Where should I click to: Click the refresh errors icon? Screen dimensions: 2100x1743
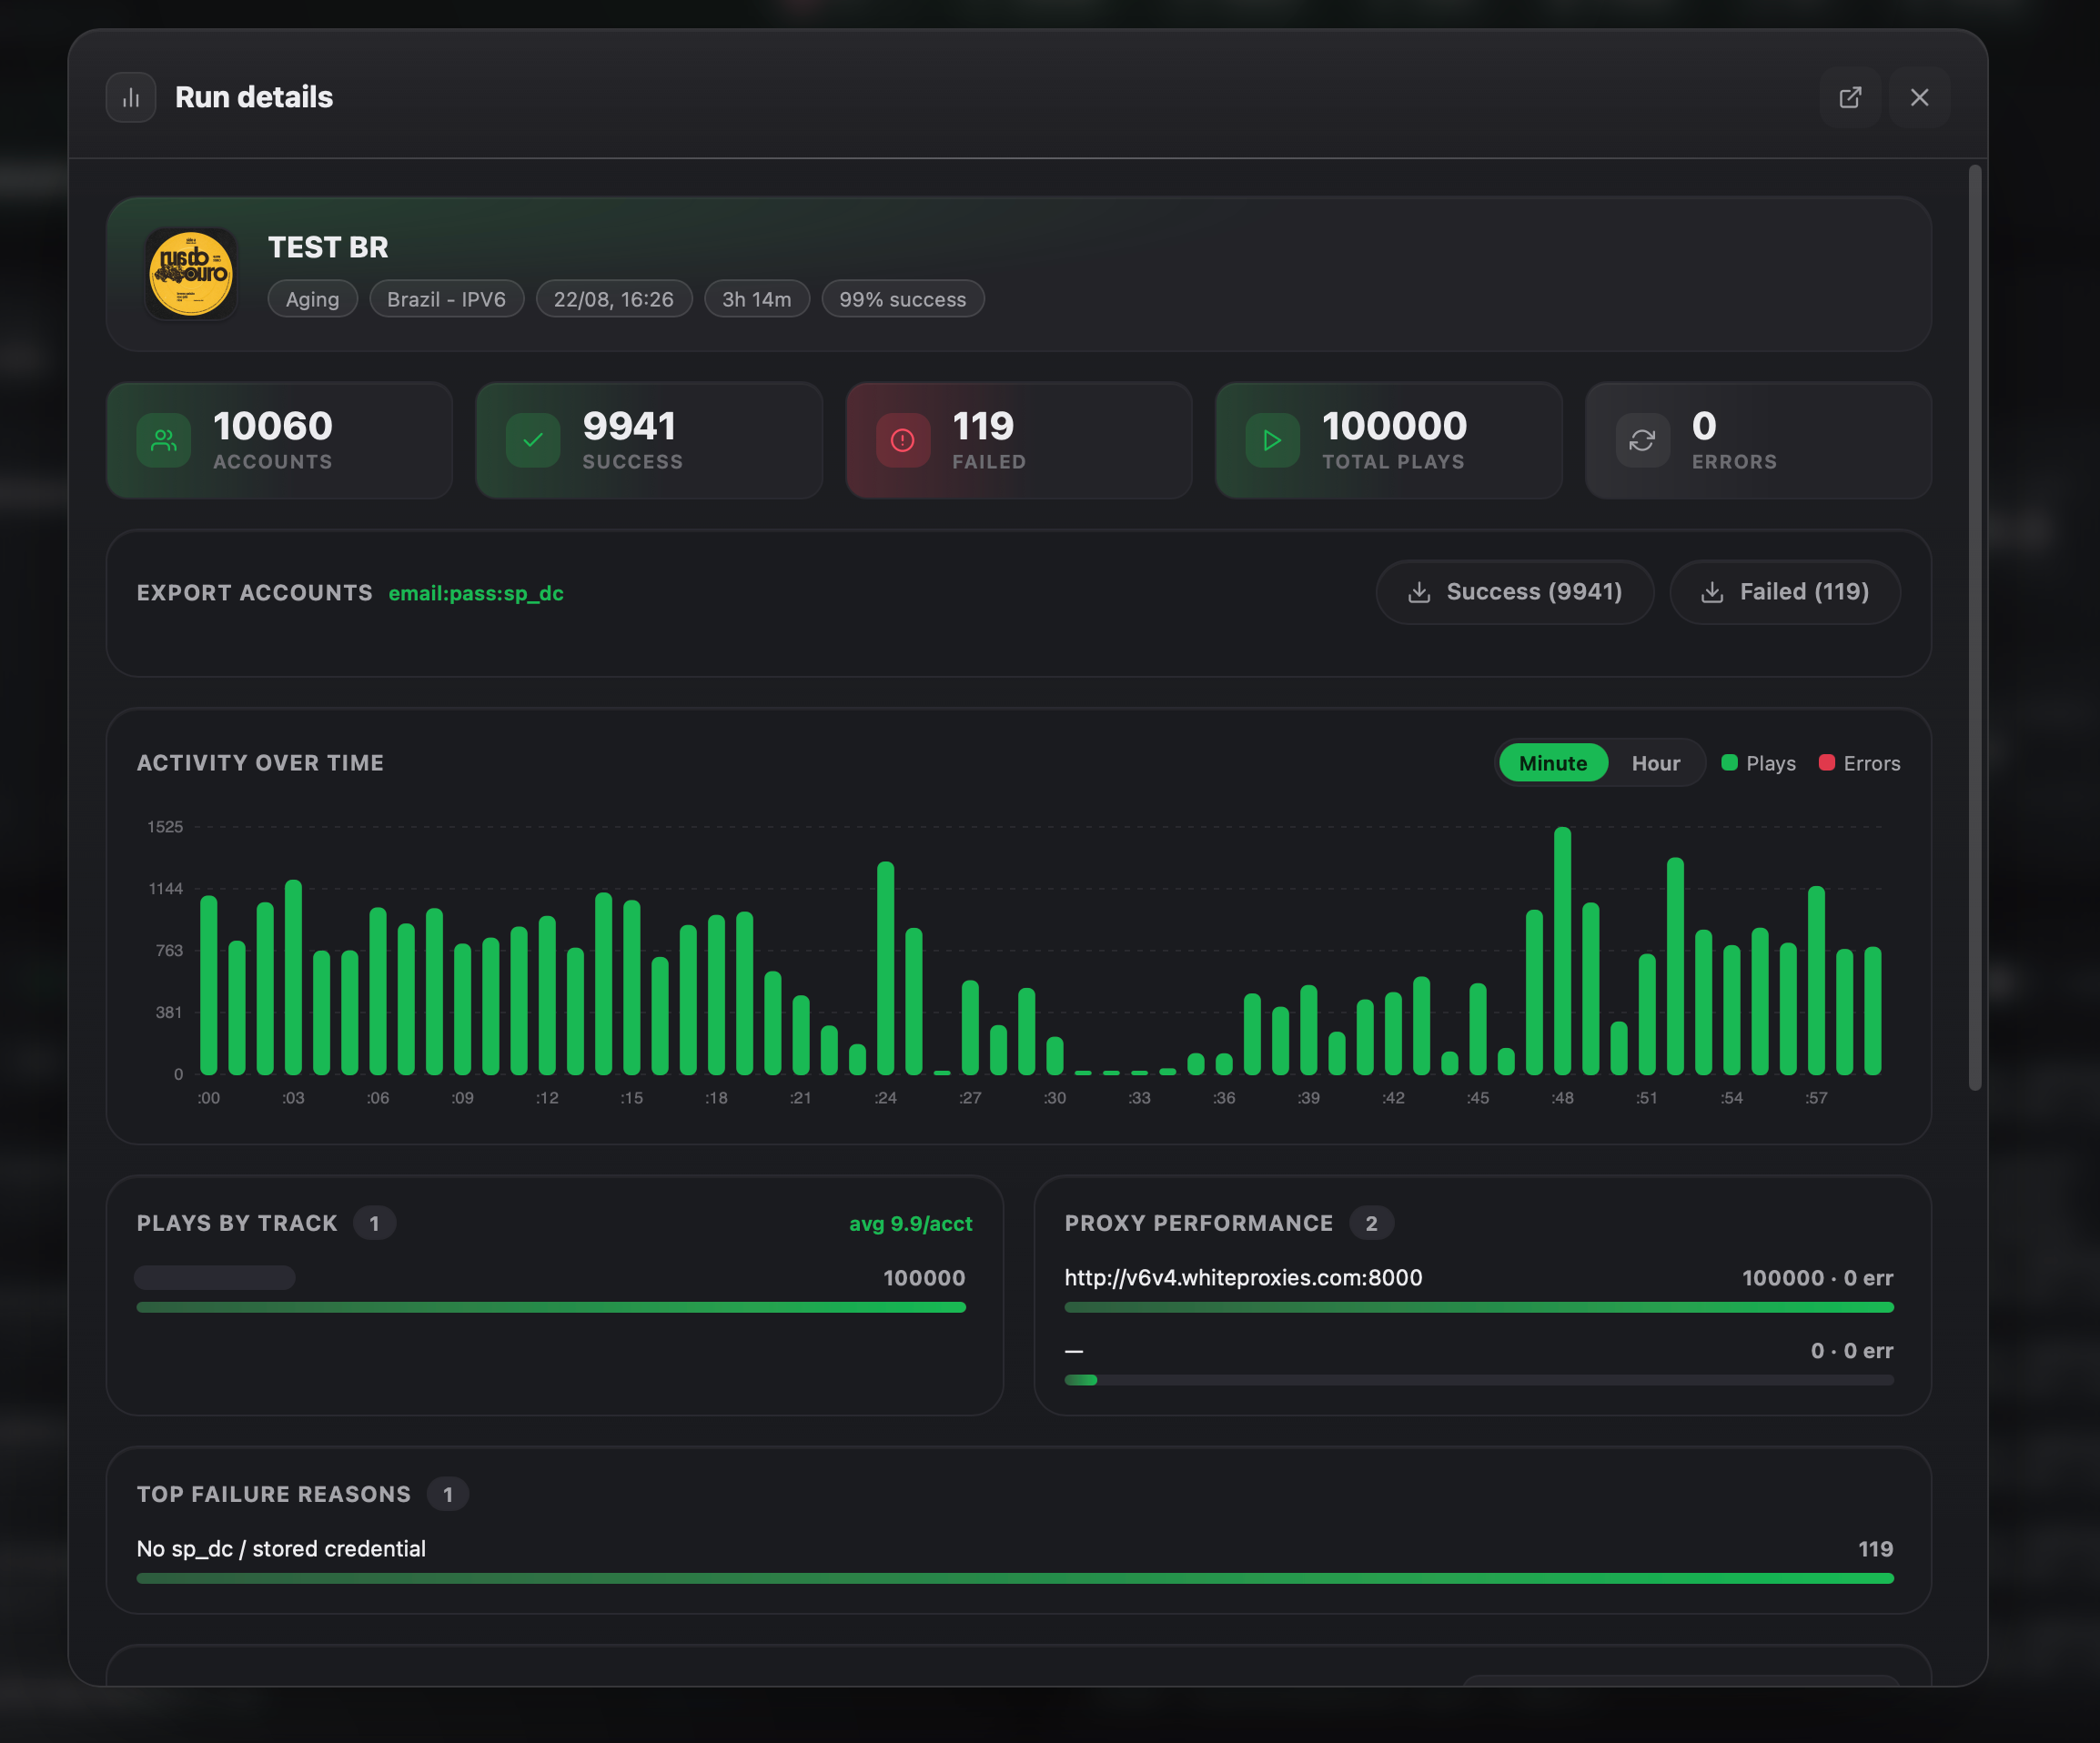click(1642, 440)
